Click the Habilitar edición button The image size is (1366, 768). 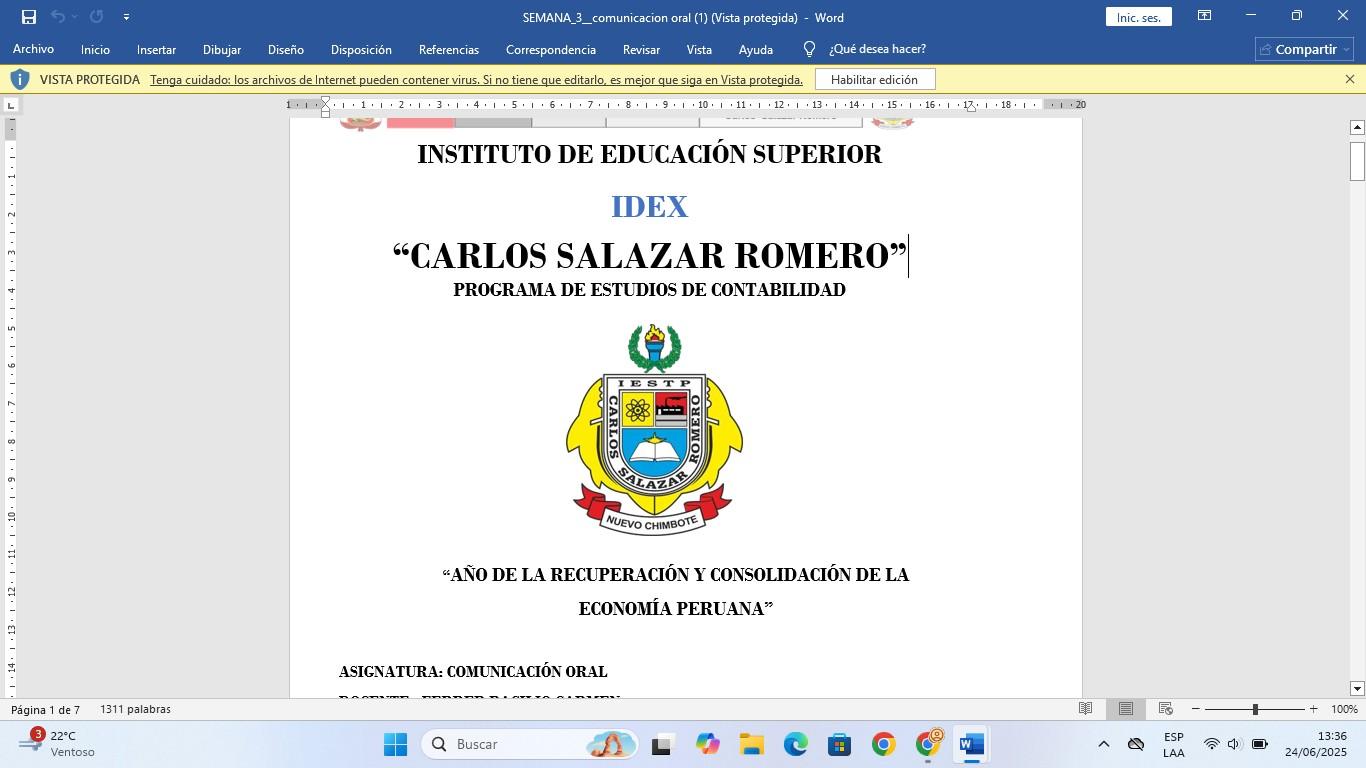click(874, 79)
